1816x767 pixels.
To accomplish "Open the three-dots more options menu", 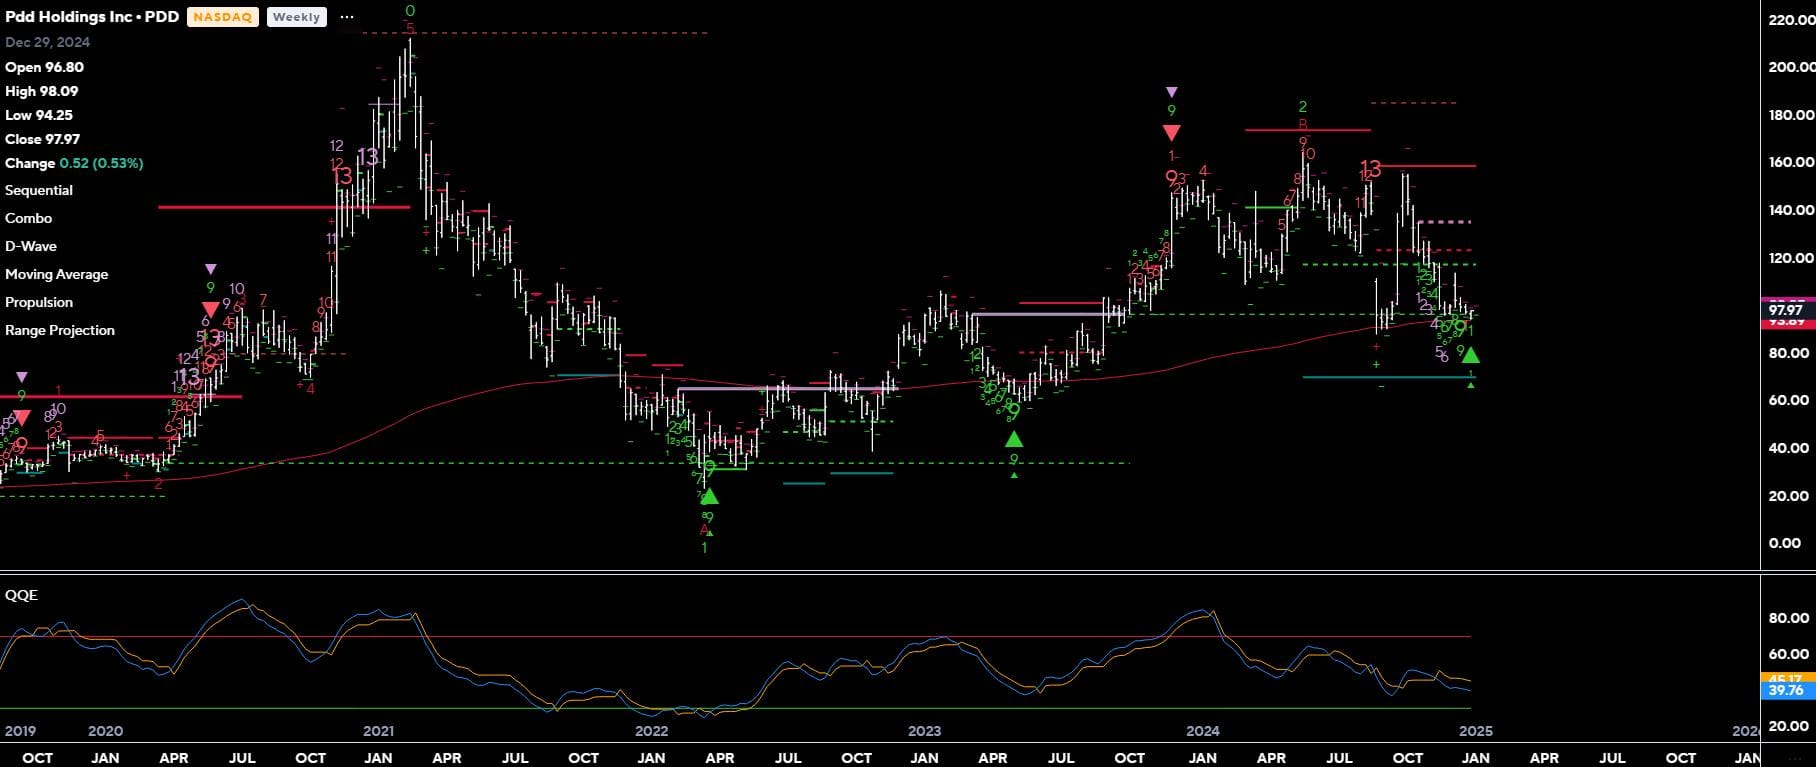I will (347, 17).
